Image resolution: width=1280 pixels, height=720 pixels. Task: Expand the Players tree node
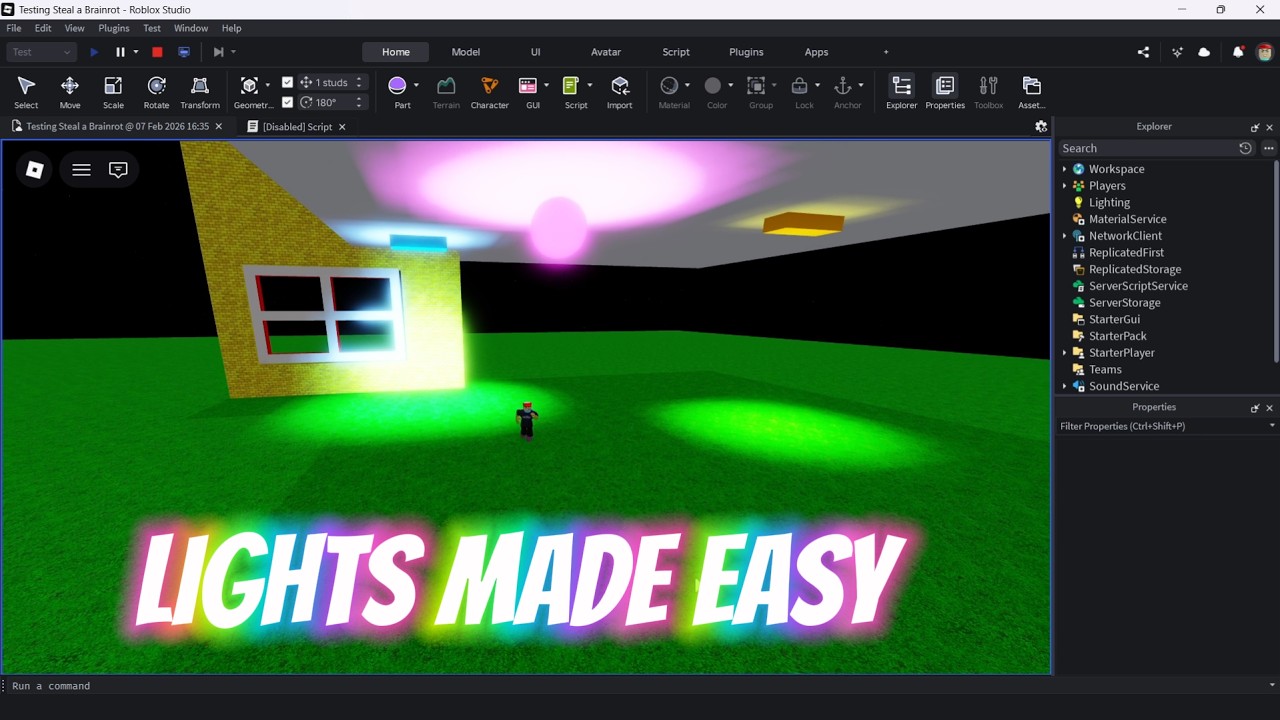click(1064, 186)
